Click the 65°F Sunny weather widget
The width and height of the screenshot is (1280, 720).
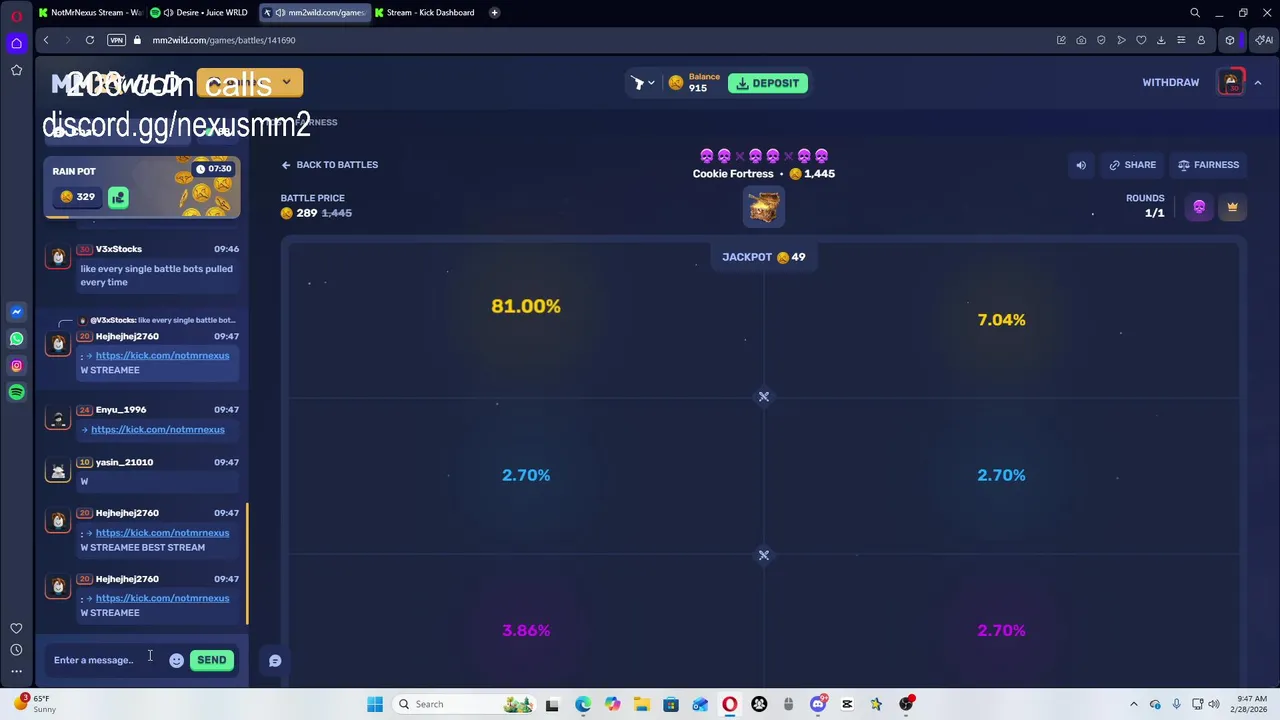pyautogui.click(x=34, y=704)
